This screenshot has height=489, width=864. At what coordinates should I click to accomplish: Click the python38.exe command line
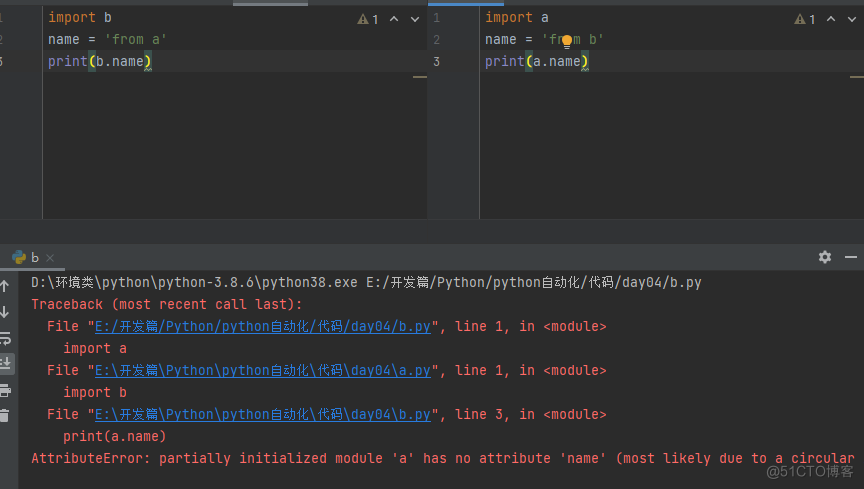[366, 283]
